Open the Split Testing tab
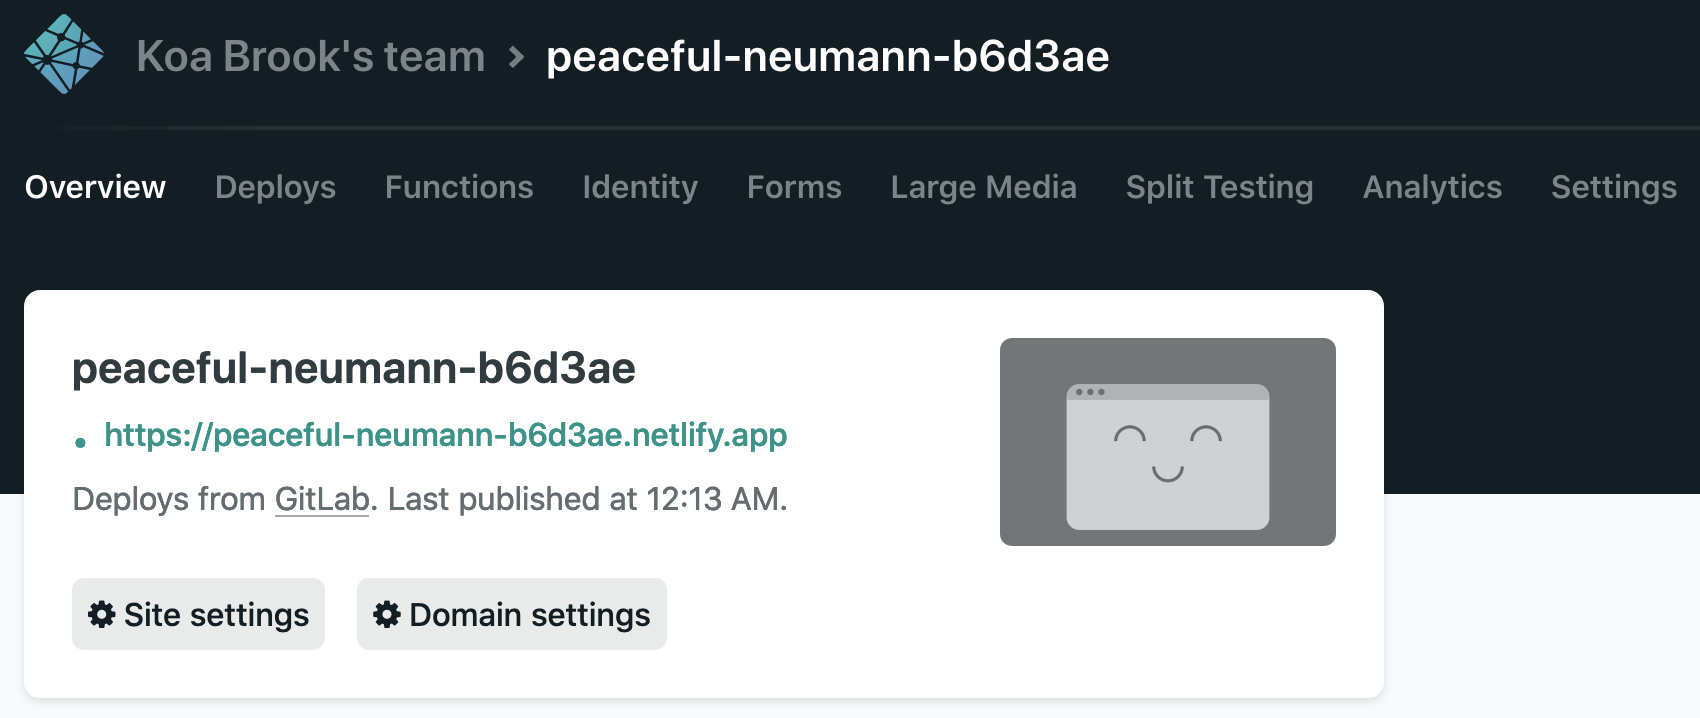This screenshot has width=1700, height=718. pos(1219,187)
